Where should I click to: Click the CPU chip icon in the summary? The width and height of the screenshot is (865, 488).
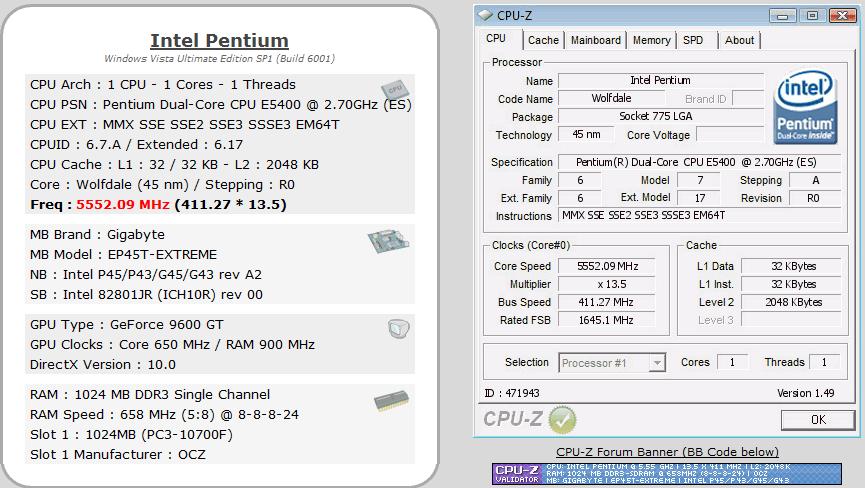pyautogui.click(x=395, y=90)
